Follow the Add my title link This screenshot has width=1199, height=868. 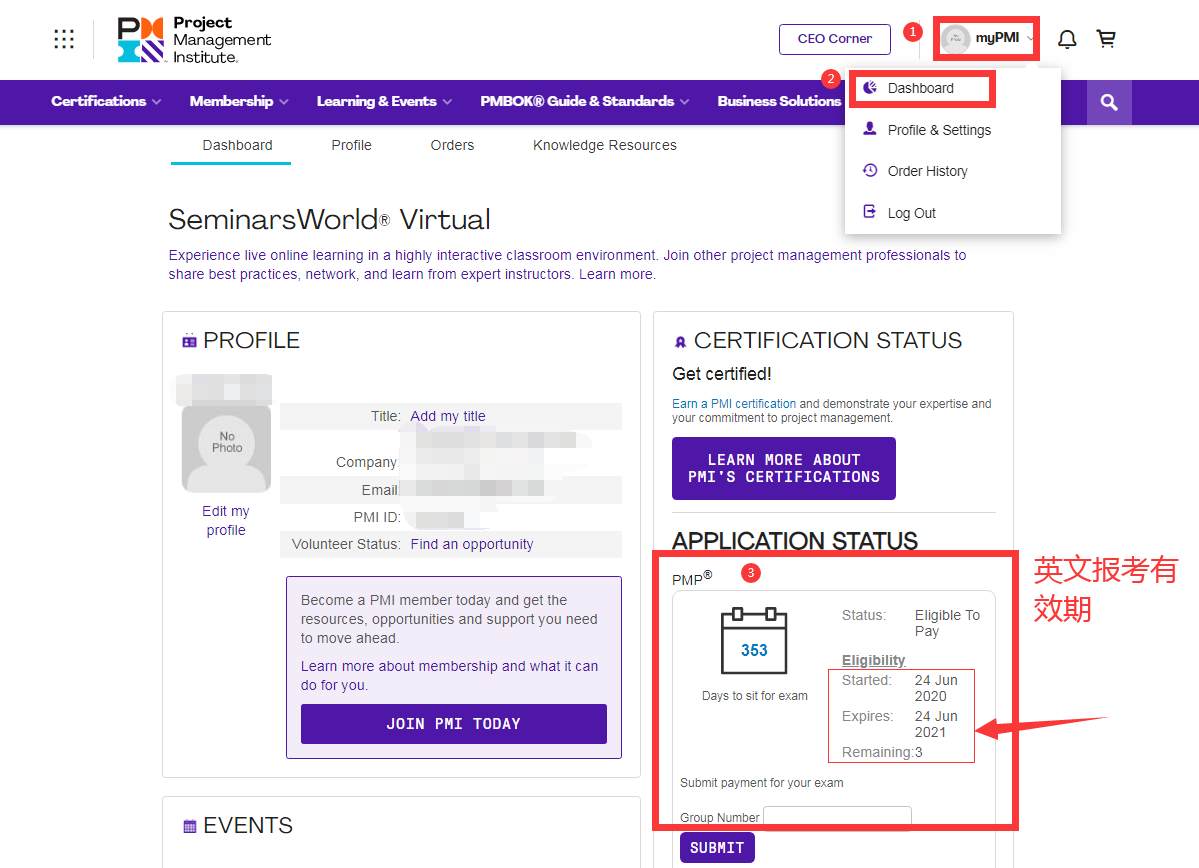click(x=448, y=416)
